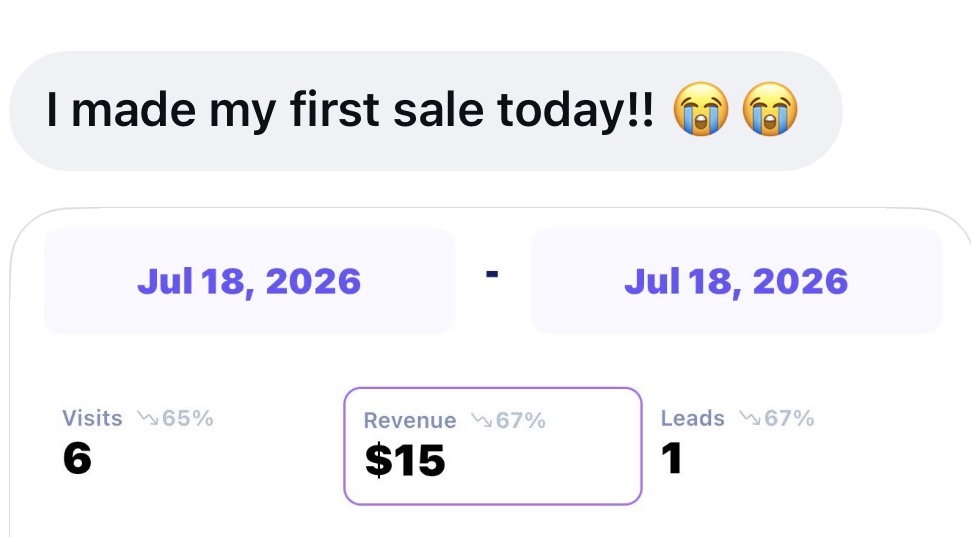Click the Leads downward trend arrow icon
This screenshot has height=537, width=971.
click(x=750, y=419)
